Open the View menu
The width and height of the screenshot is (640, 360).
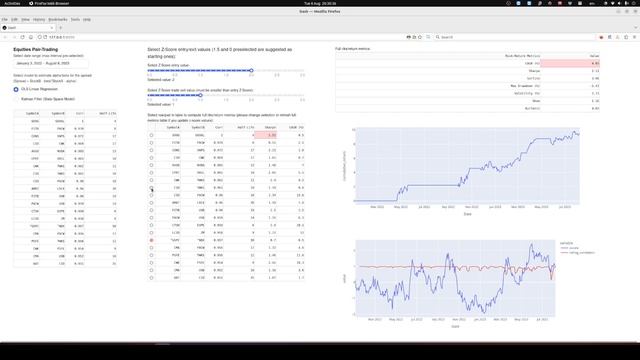25,20
